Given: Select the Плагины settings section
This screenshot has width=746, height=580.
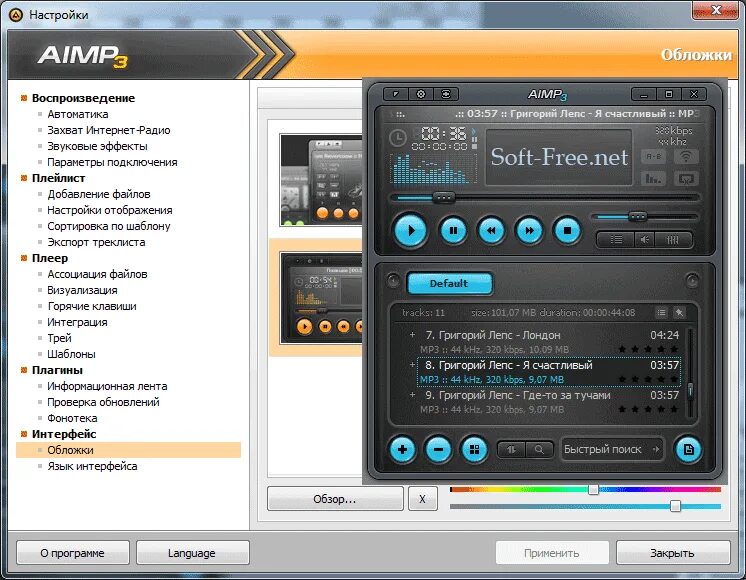Looking at the screenshot, I should click(x=57, y=370).
